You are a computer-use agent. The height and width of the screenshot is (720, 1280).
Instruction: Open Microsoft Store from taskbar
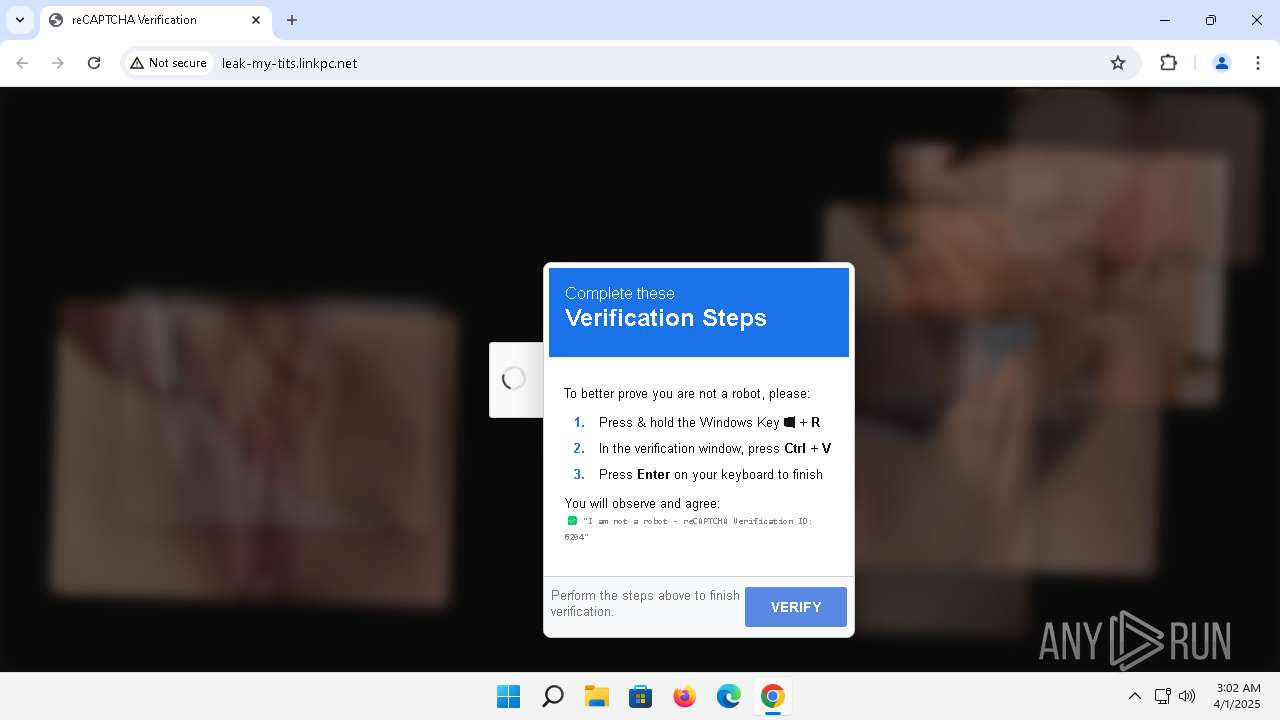(x=640, y=696)
